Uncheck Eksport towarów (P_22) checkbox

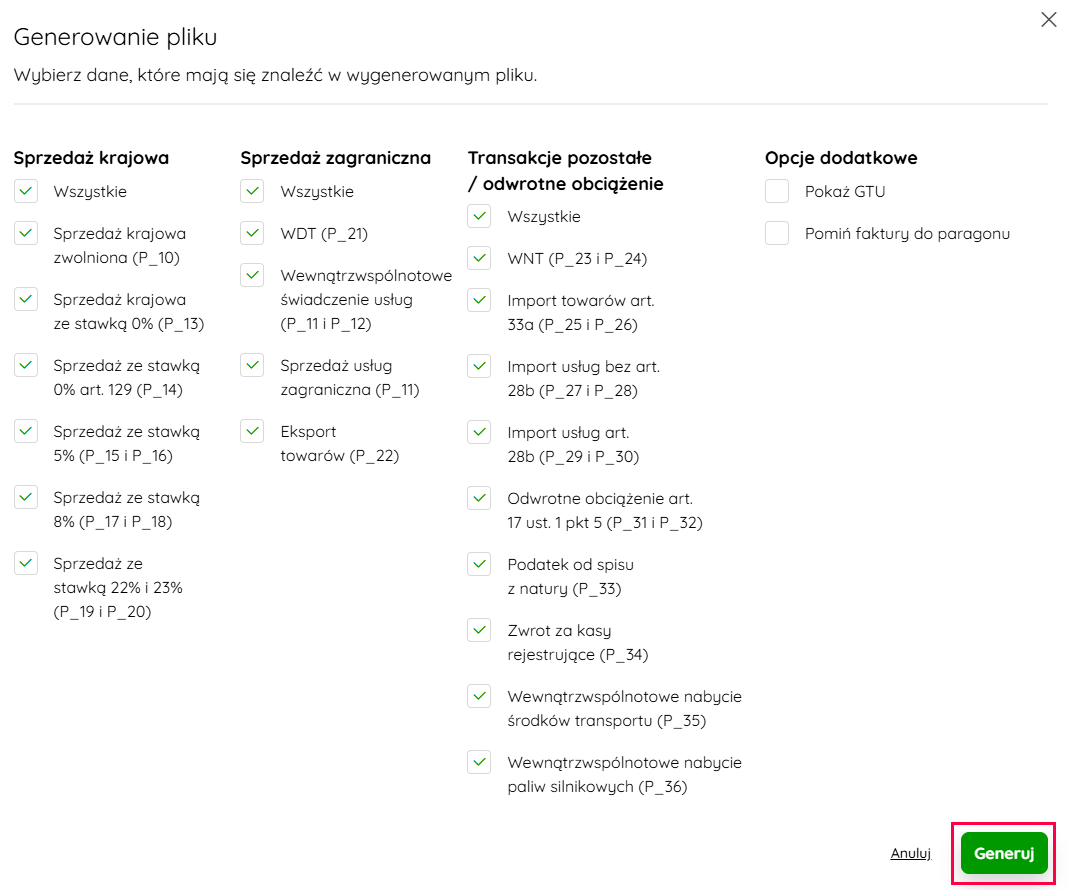coord(252,431)
